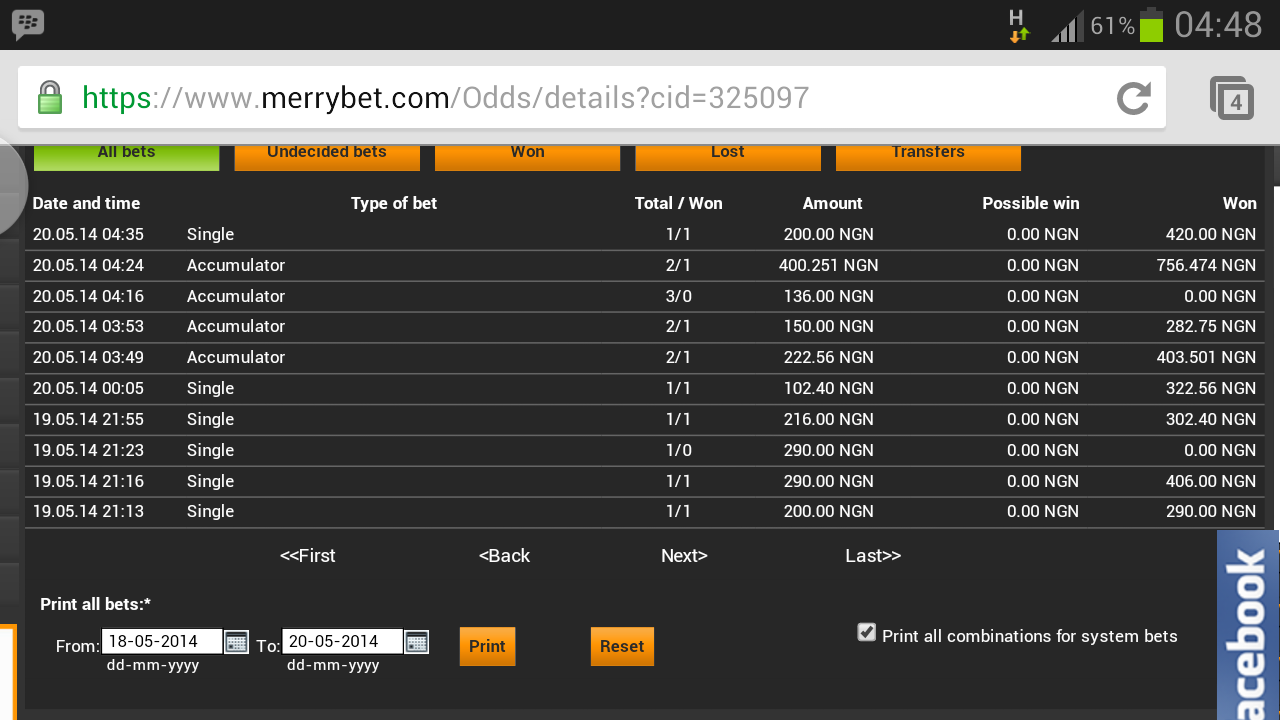Select the bet dated 19.05.14 21:23

[645, 451]
